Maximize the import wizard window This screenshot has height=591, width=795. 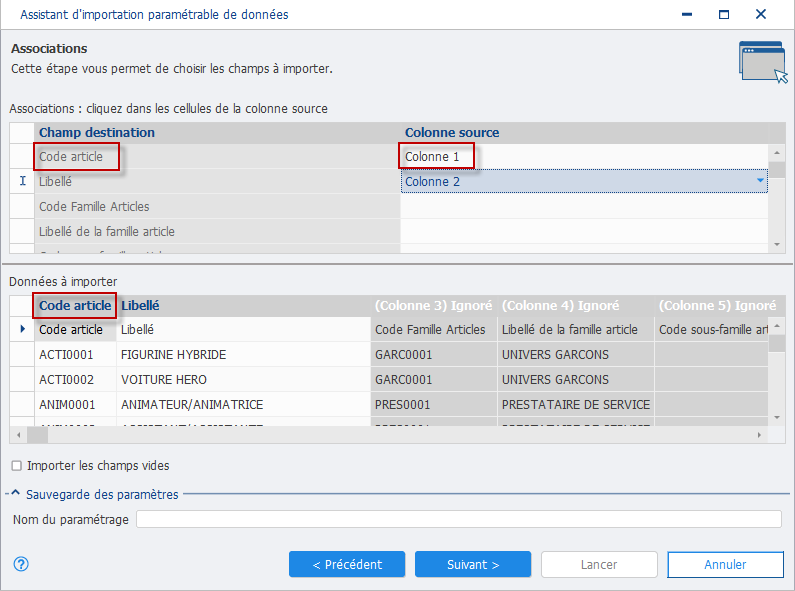pos(723,15)
